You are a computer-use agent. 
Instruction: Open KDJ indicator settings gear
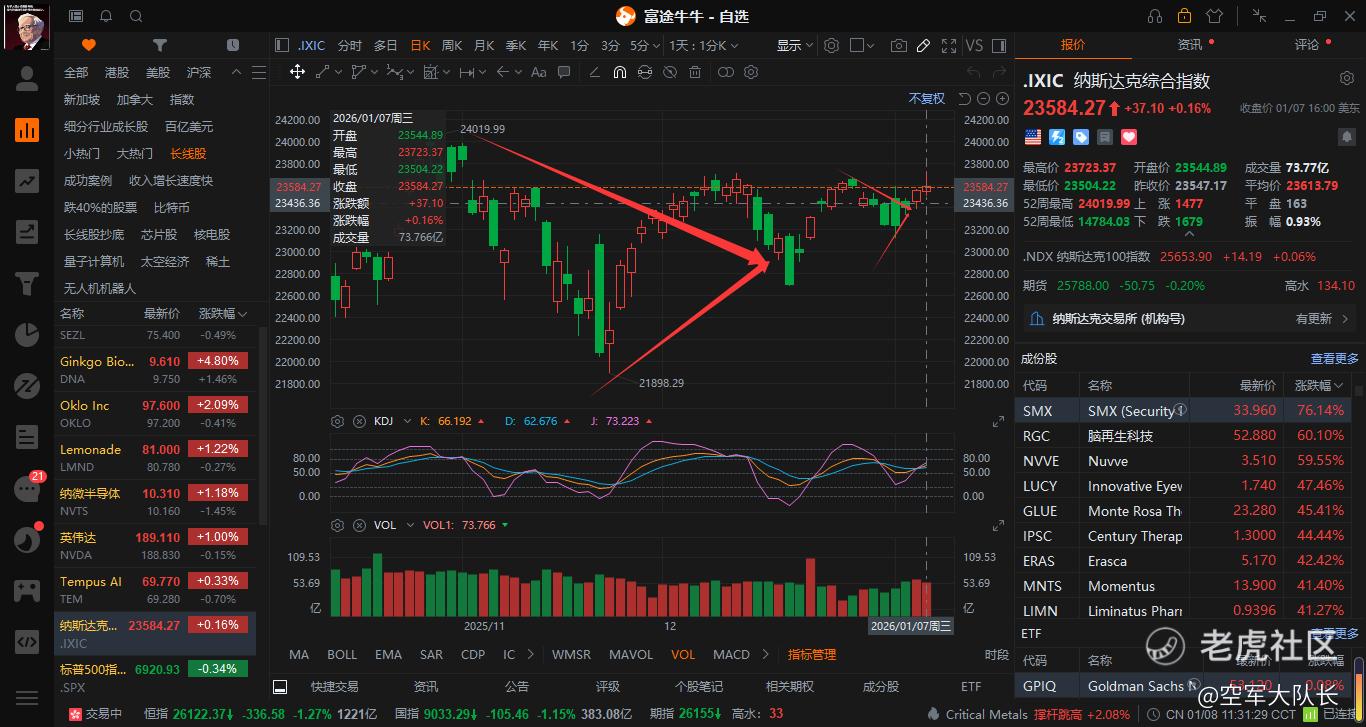(338, 421)
